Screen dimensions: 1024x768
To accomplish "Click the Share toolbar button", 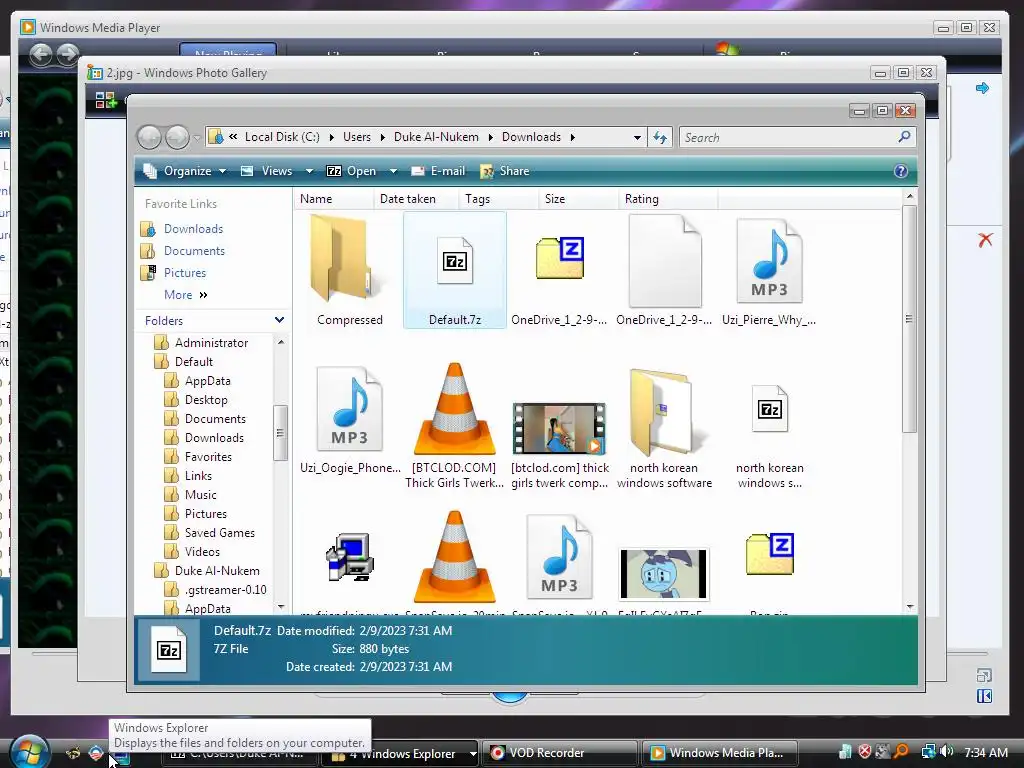I will [505, 171].
